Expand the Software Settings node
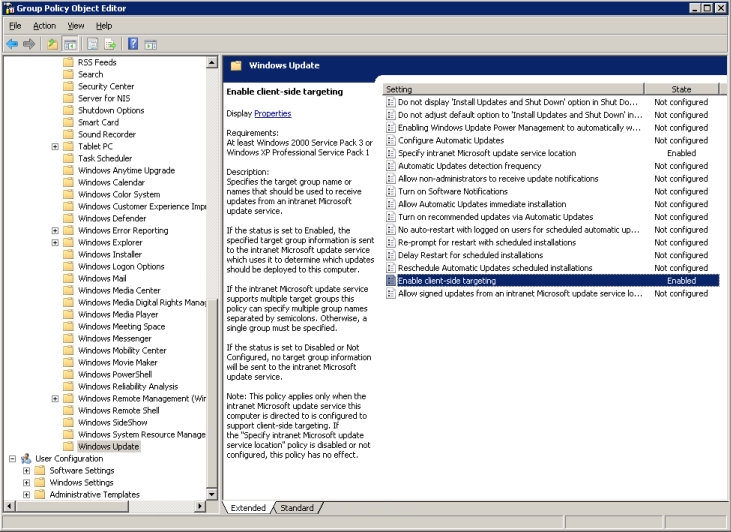Screen dimensions: 731x532 tap(27, 471)
